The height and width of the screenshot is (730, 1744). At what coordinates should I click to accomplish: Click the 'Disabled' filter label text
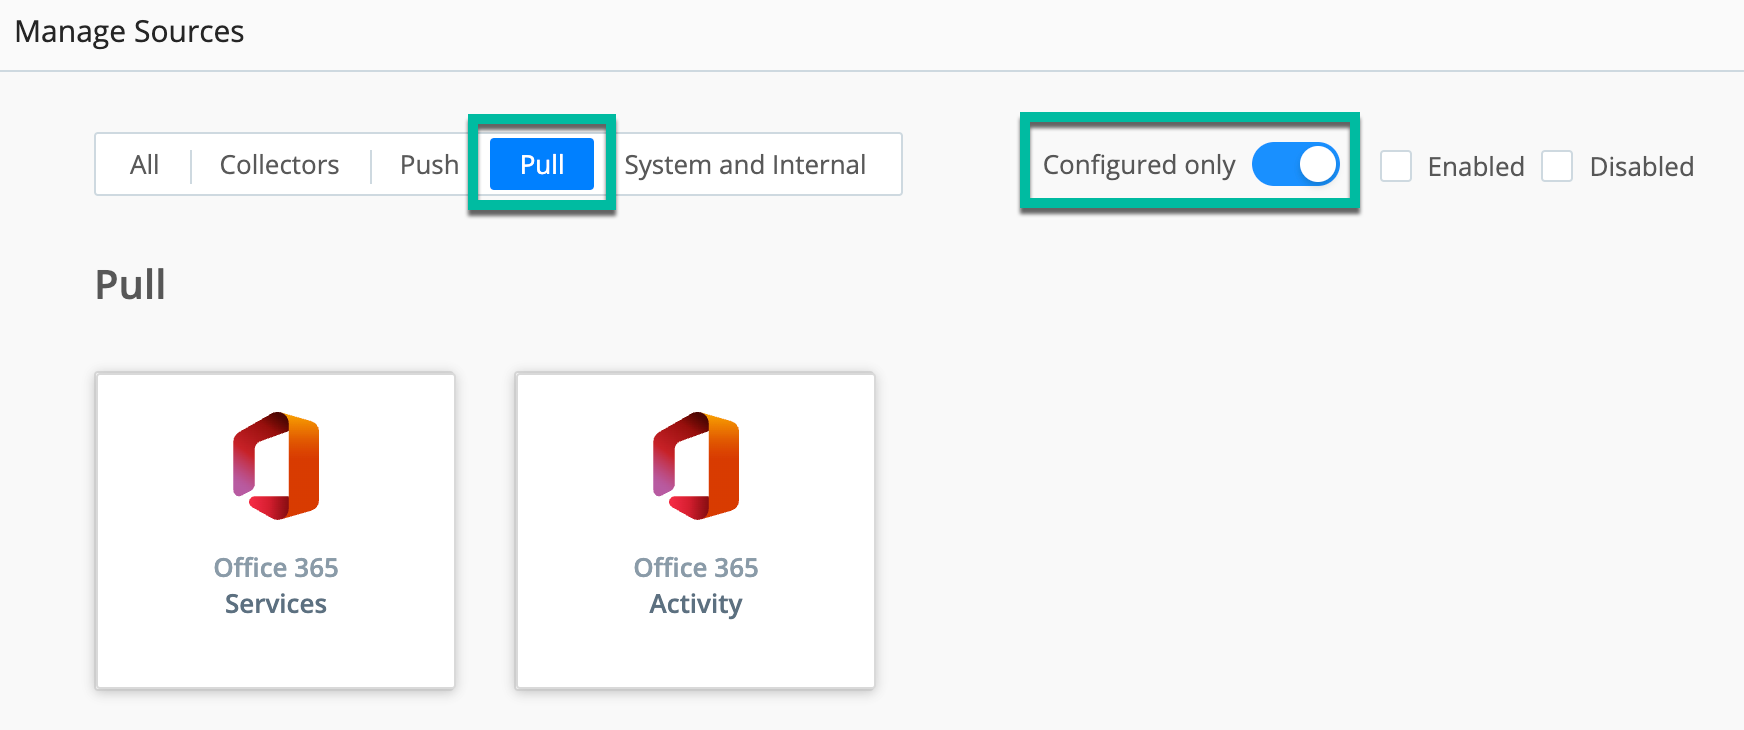coord(1641,167)
